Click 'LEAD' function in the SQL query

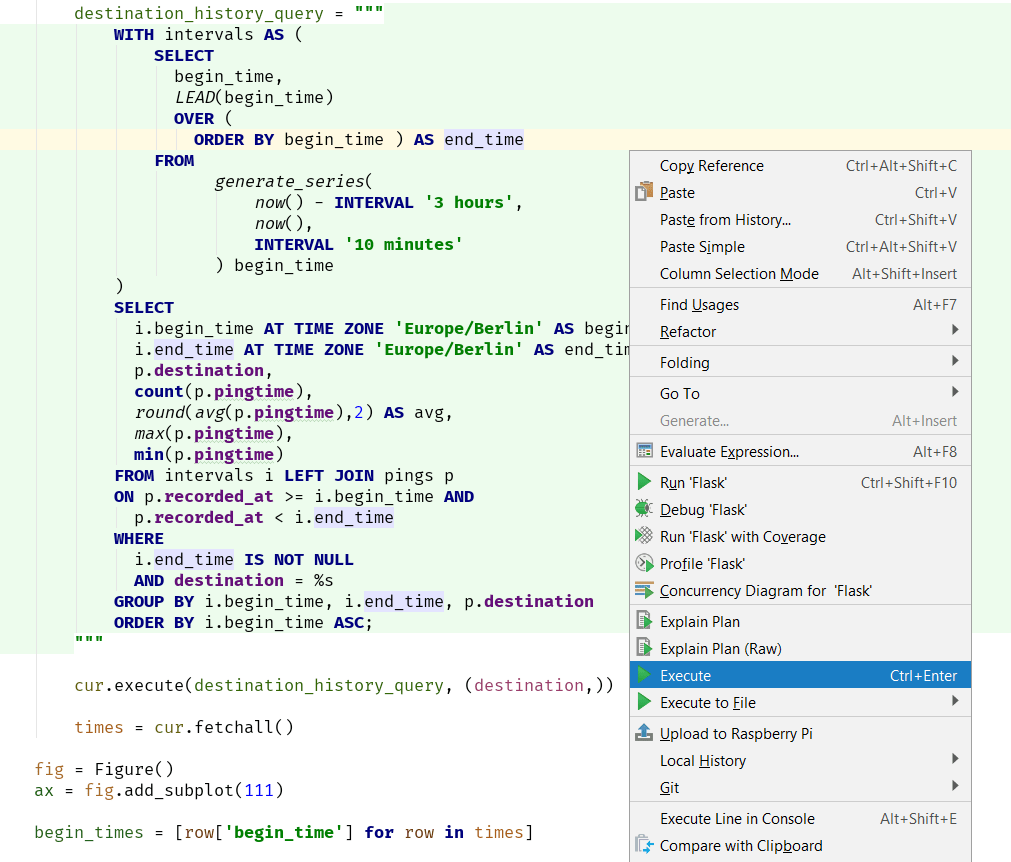195,97
